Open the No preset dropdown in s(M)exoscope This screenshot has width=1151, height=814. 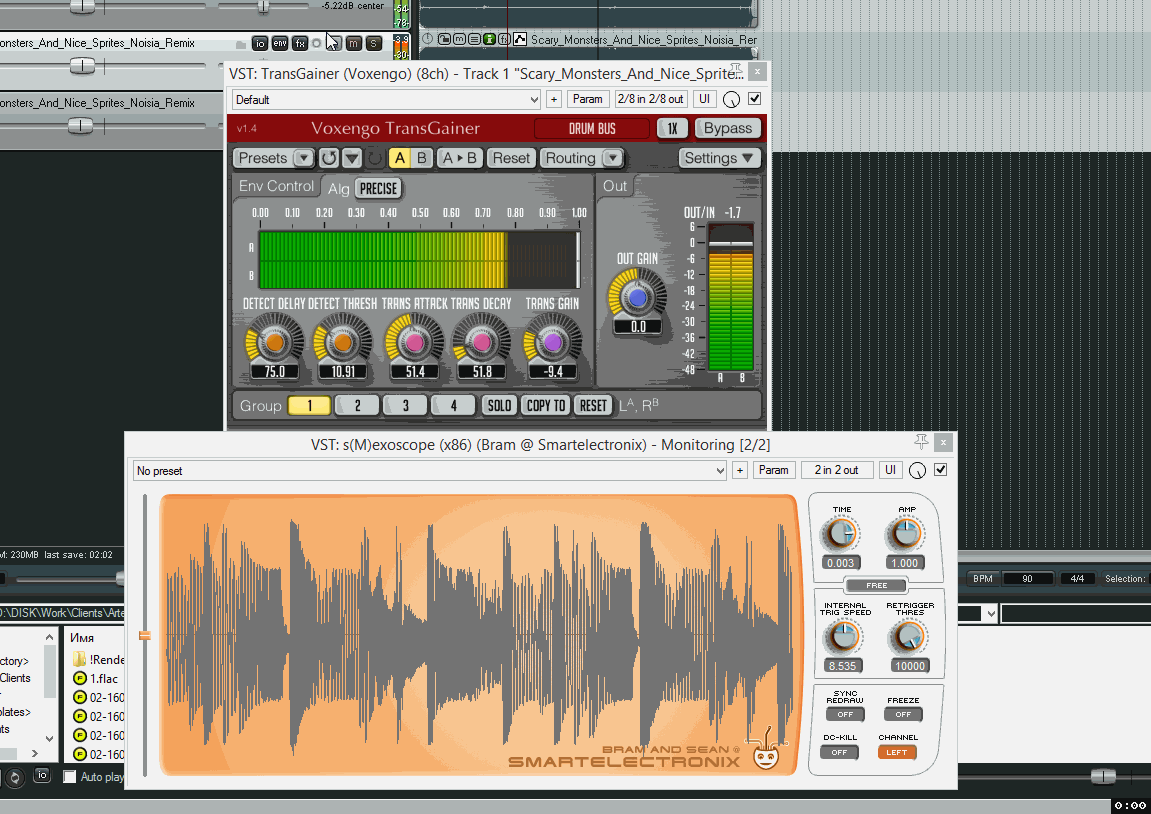click(x=430, y=470)
